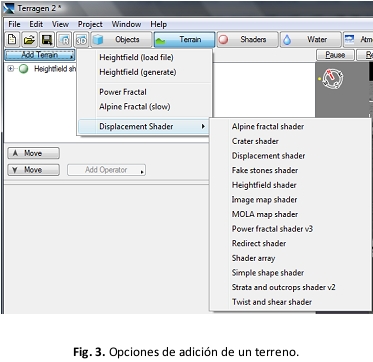Click the render view R toolbar icon
The width and height of the screenshot is (373, 362).
(64, 40)
